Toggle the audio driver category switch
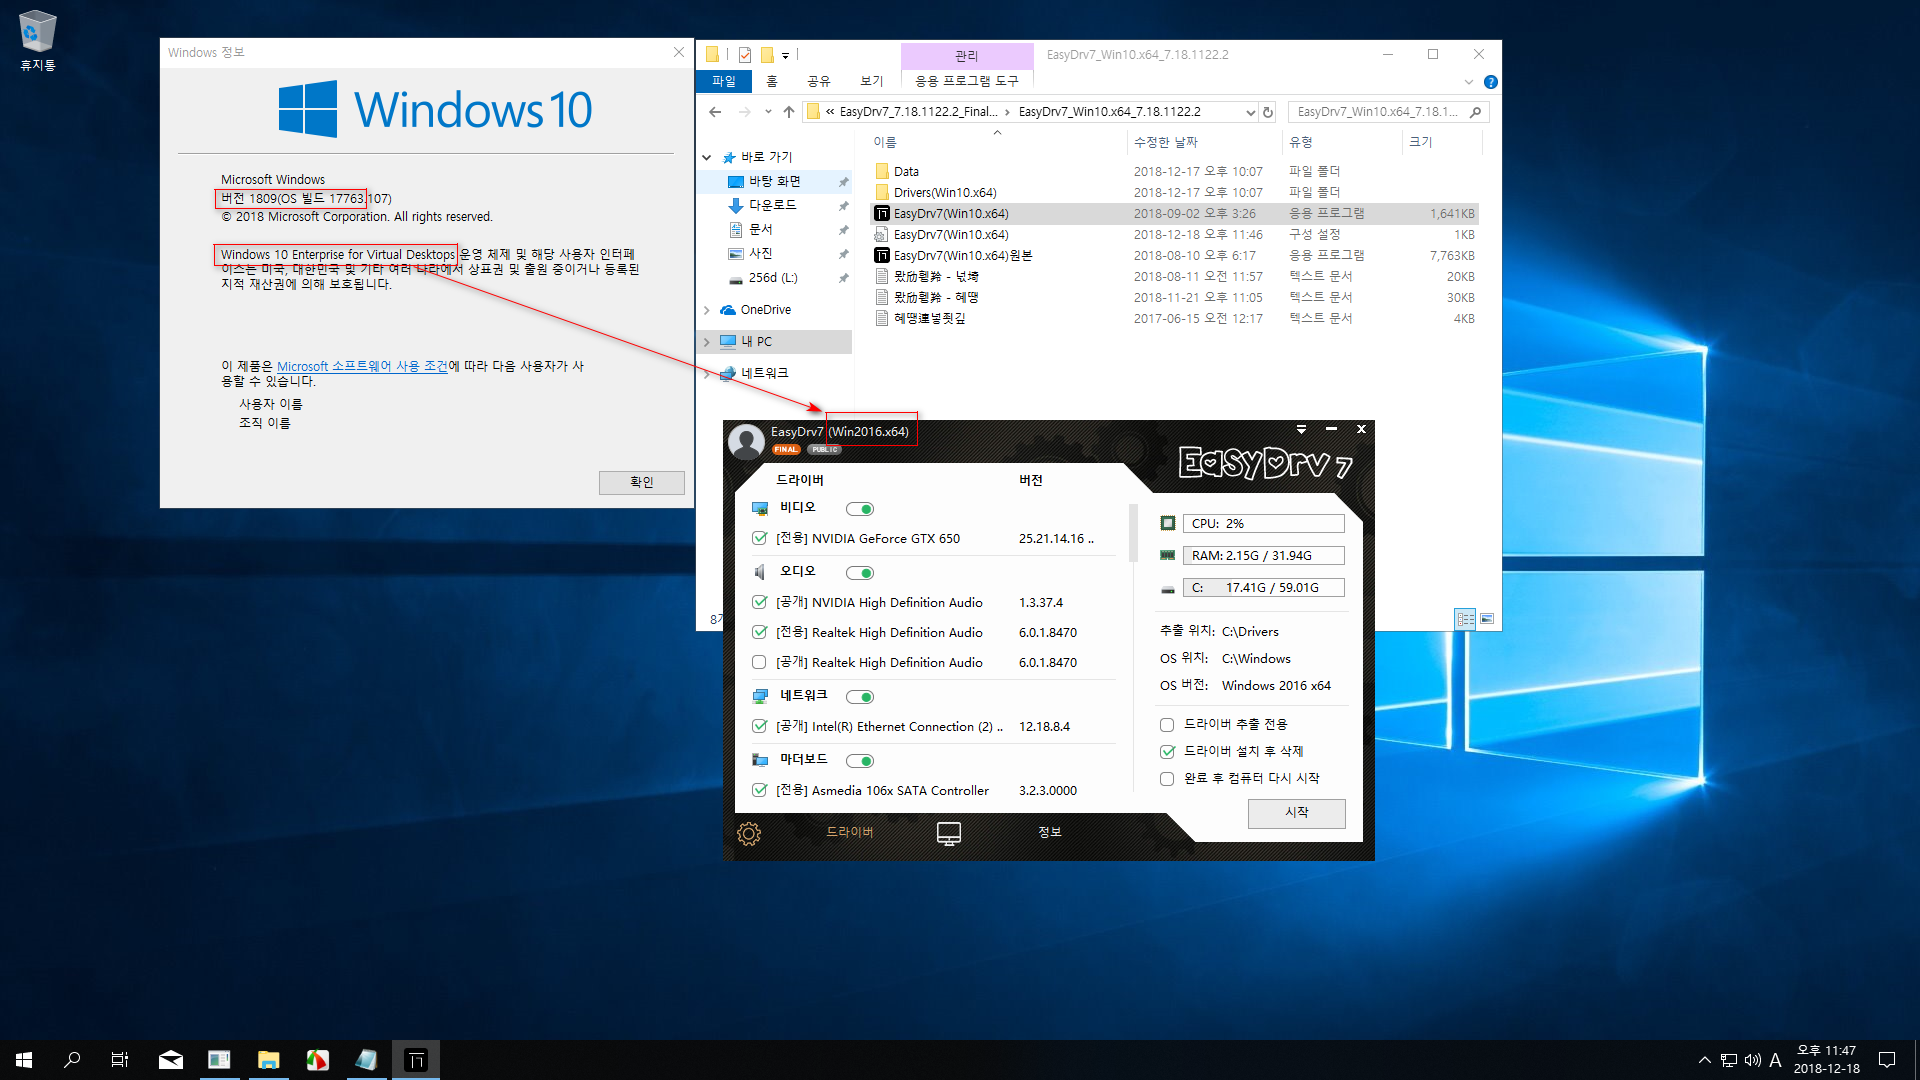The height and width of the screenshot is (1080, 1920). [860, 573]
